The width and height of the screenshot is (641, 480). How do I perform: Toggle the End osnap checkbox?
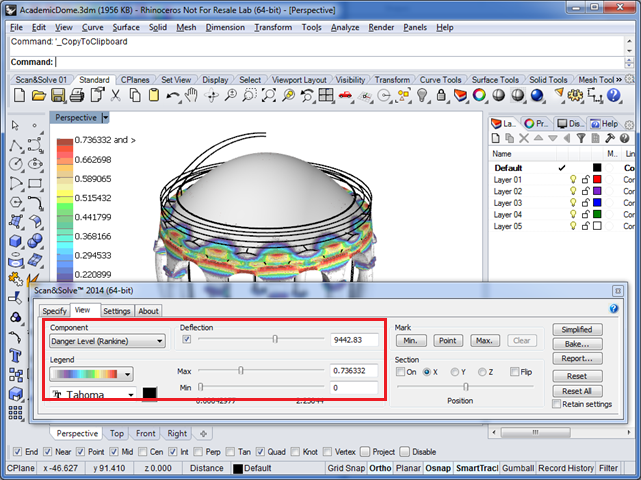pyautogui.click(x=17, y=452)
